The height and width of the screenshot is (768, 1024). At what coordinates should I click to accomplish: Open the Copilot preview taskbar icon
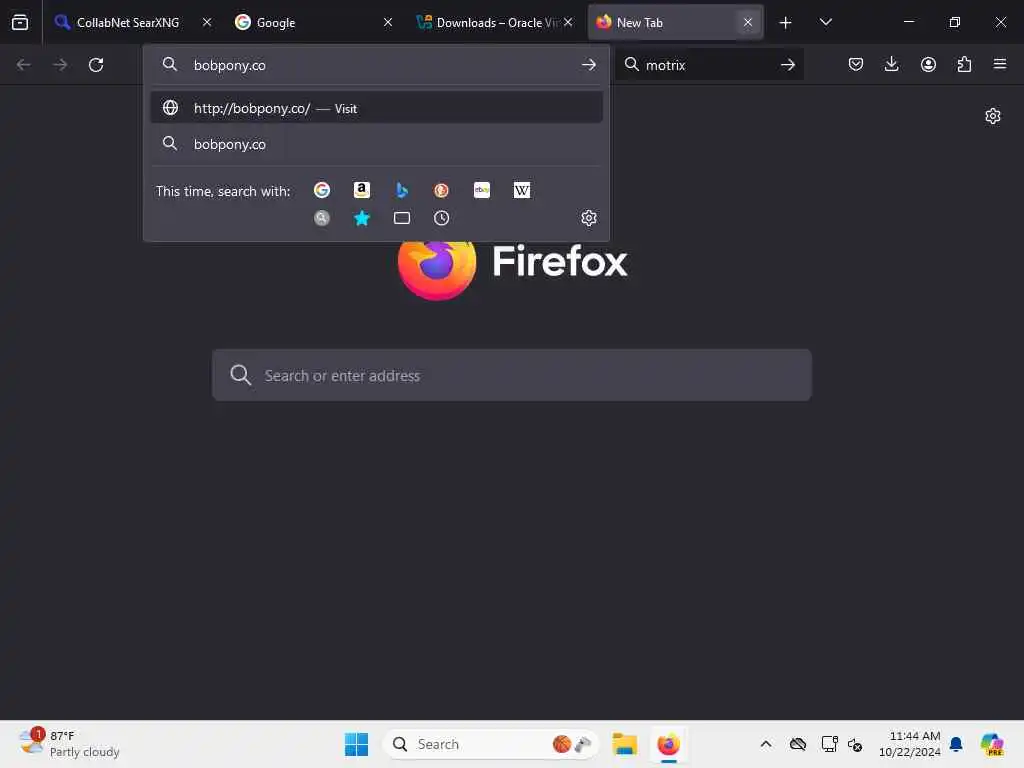tap(992, 744)
